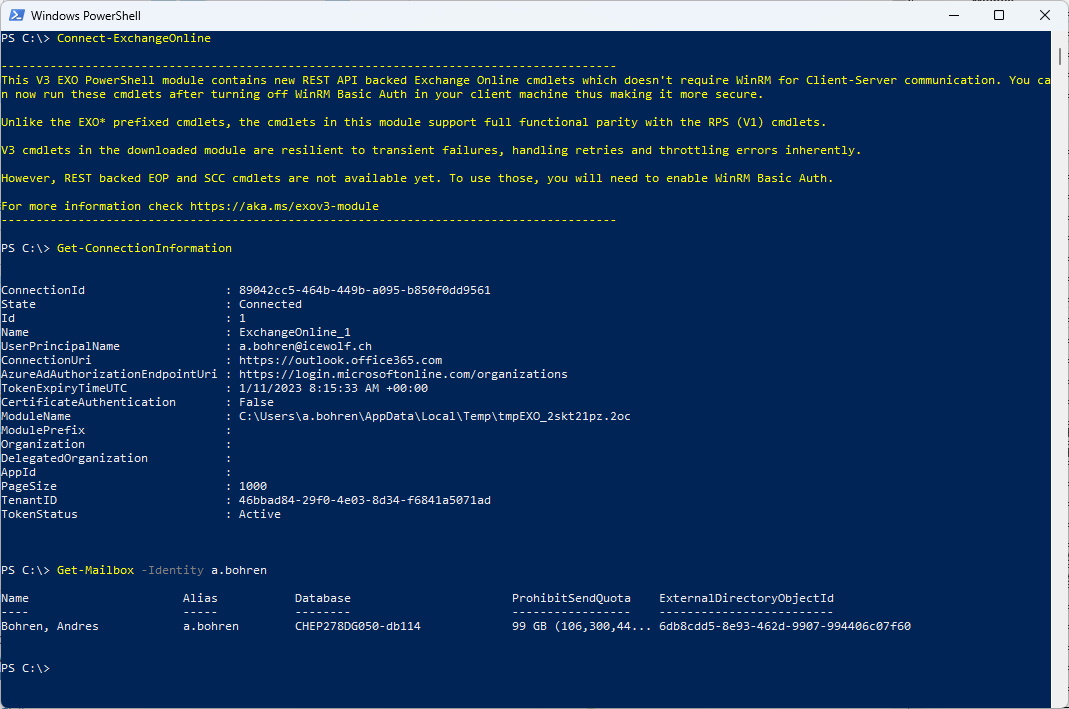This screenshot has width=1069, height=709.
Task: Click the PowerShell icon in the title bar
Action: 16,15
